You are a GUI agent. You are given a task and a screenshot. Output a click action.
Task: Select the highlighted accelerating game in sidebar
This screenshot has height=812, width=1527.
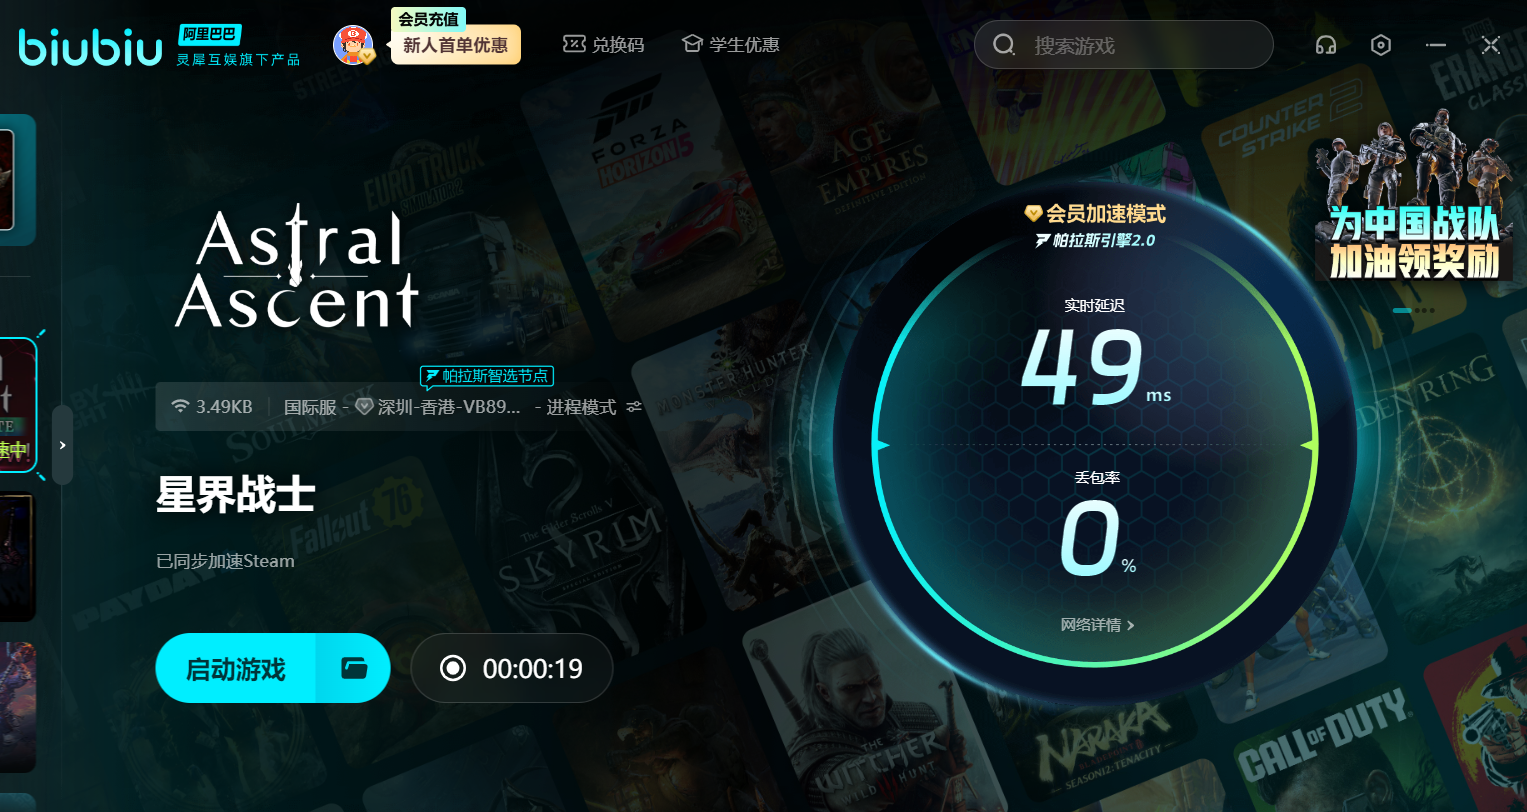(18, 405)
